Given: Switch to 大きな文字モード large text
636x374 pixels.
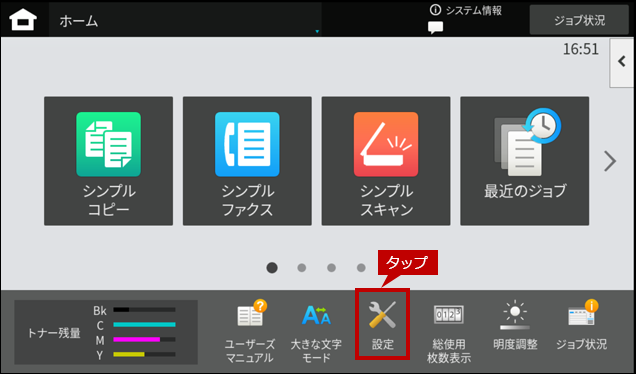Looking at the screenshot, I should coord(316,331).
